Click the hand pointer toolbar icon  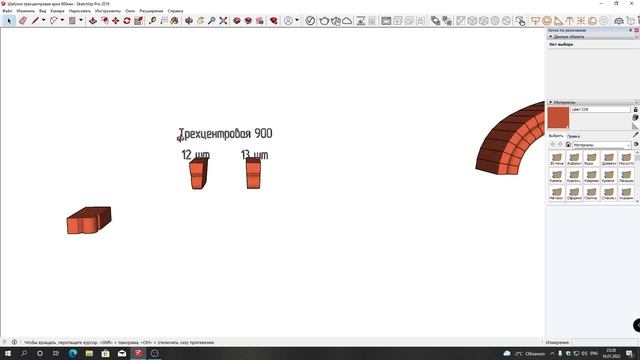click(520, 20)
